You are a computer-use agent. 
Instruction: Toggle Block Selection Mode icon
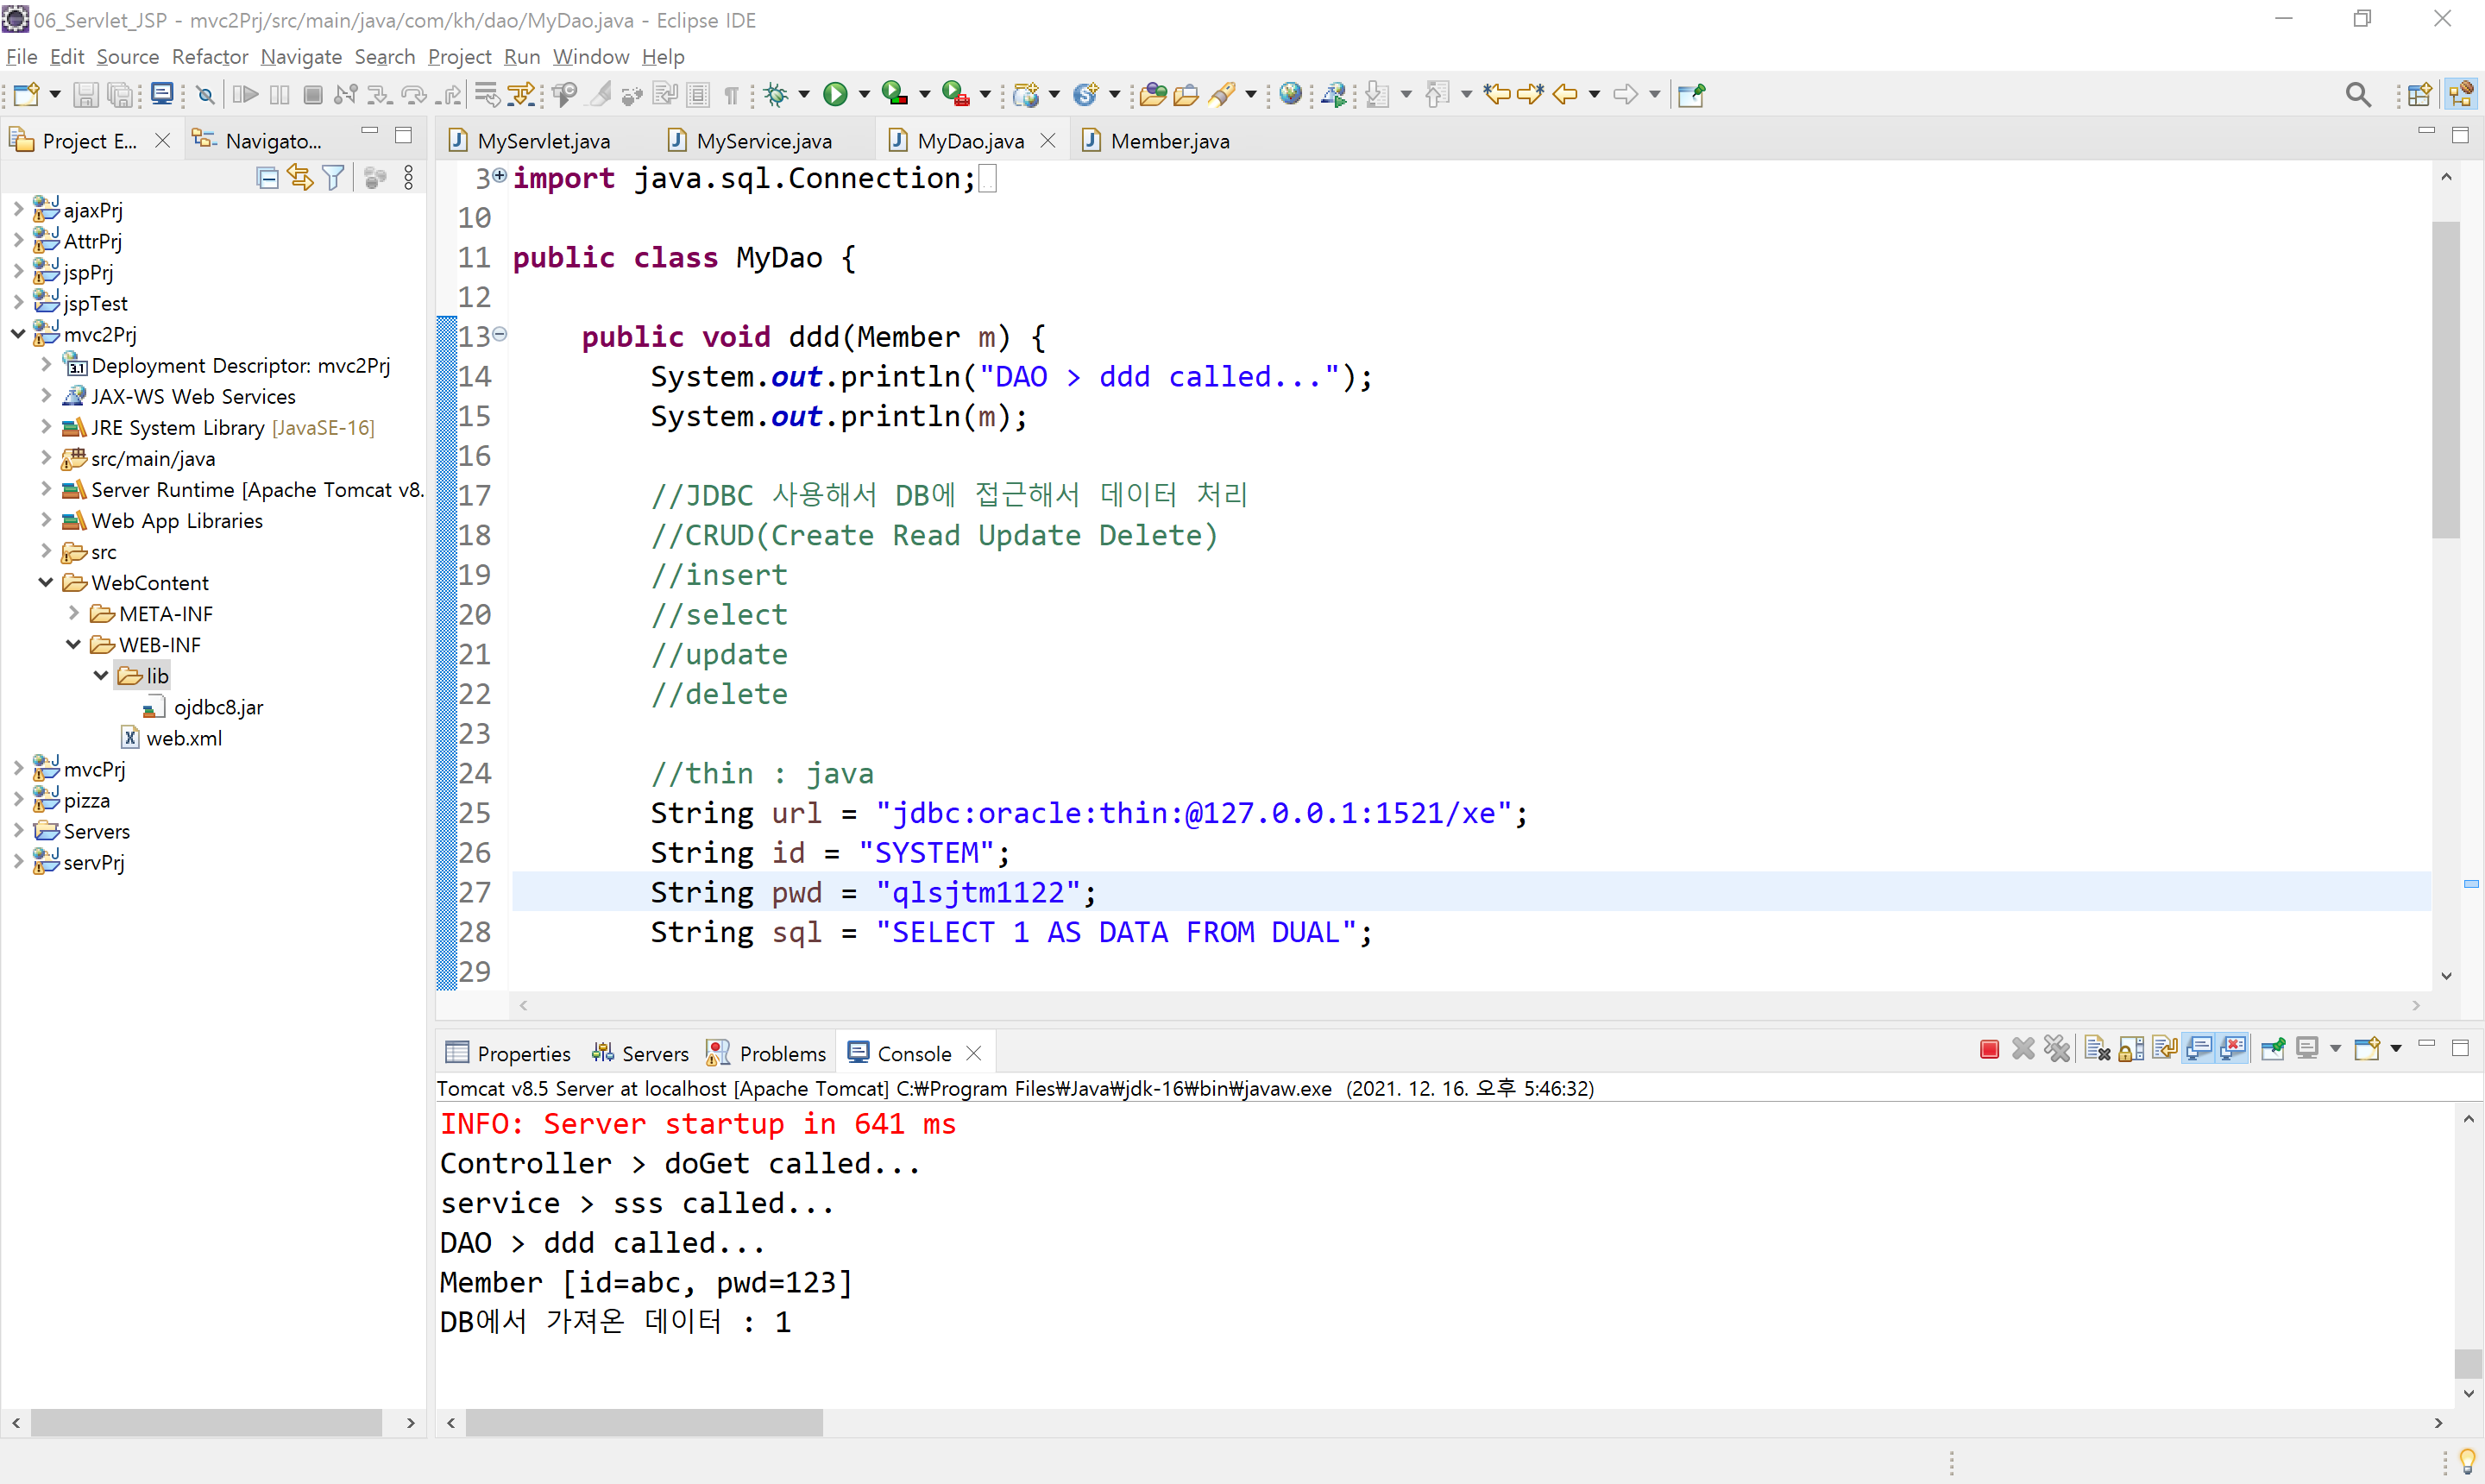pos(698,94)
